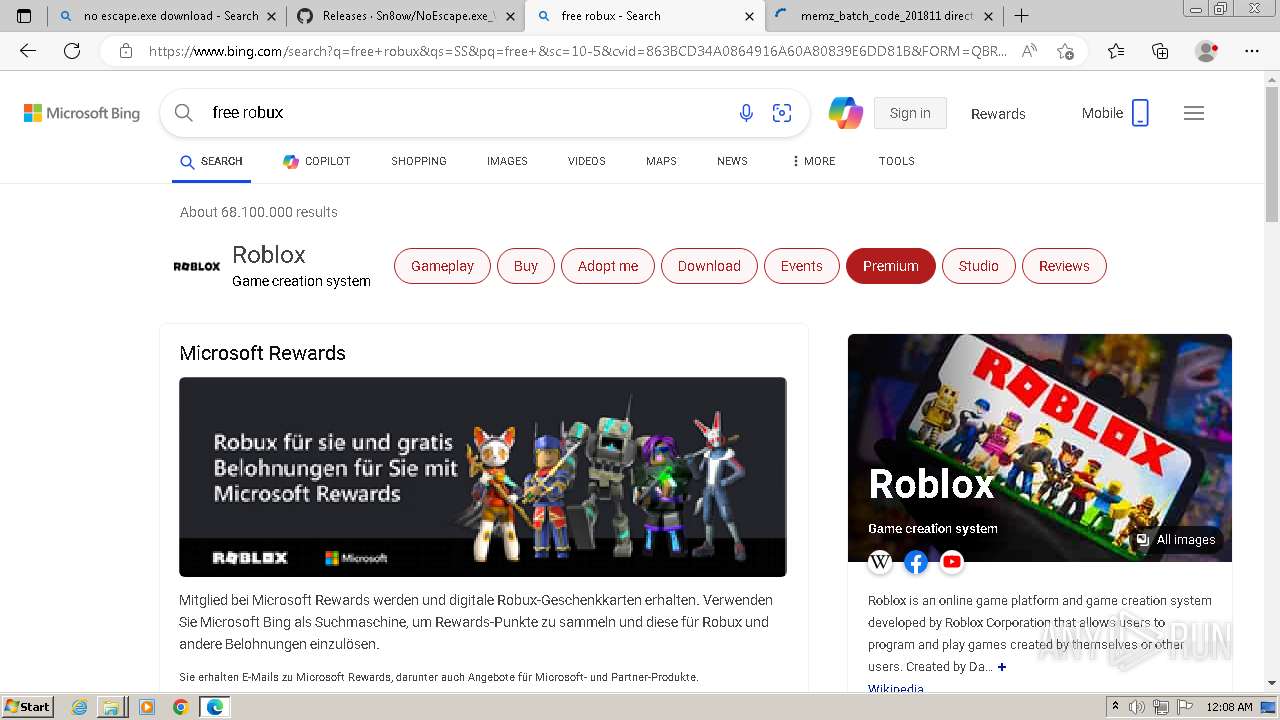Add this page to favorites star icon
Viewport: 1280px width, 720px height.
1066,51
